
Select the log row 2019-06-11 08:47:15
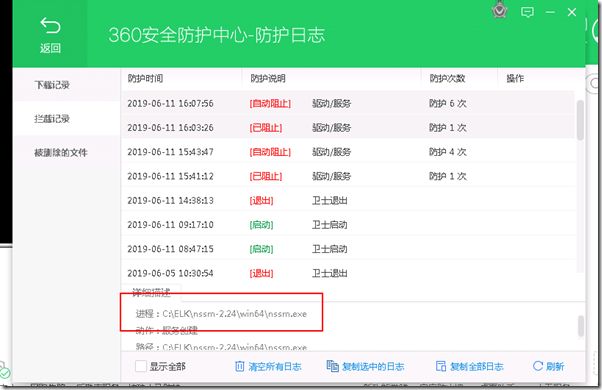coord(348,248)
